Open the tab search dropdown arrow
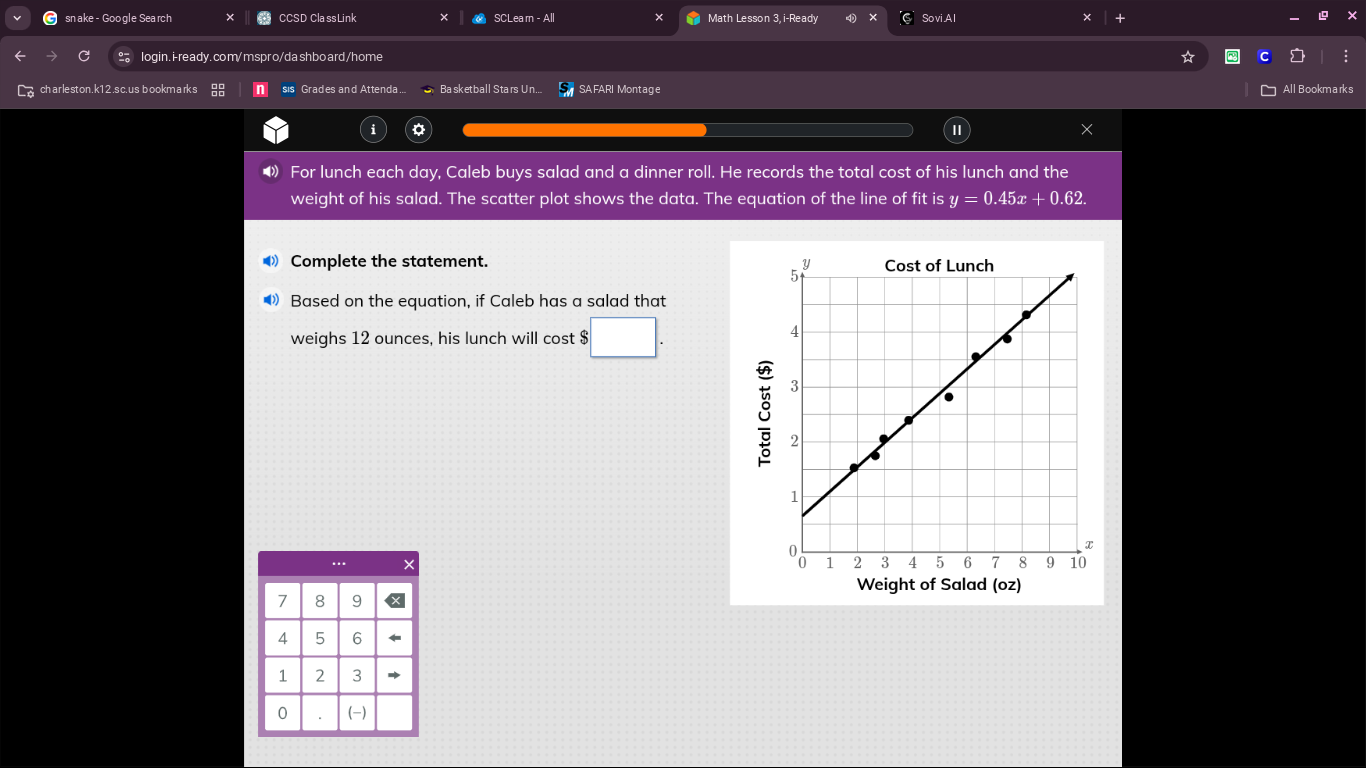The width and height of the screenshot is (1366, 768). pyautogui.click(x=17, y=18)
